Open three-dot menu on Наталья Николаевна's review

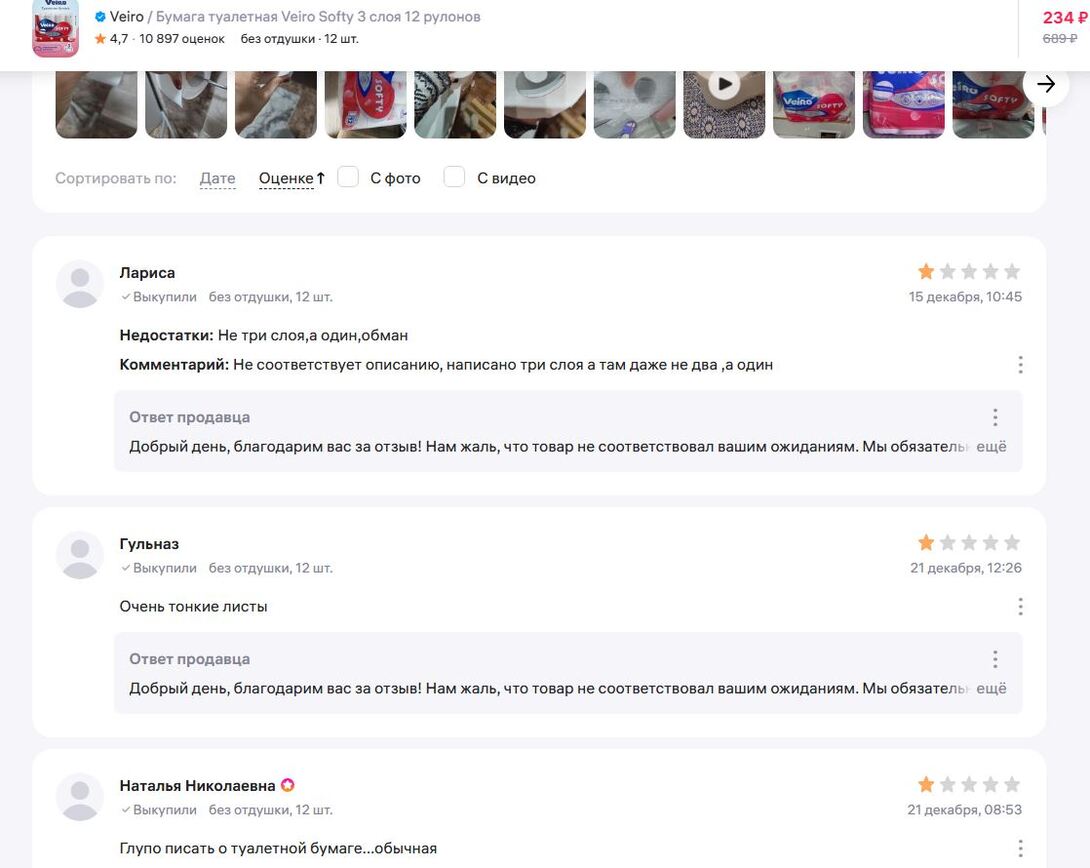click(1020, 849)
